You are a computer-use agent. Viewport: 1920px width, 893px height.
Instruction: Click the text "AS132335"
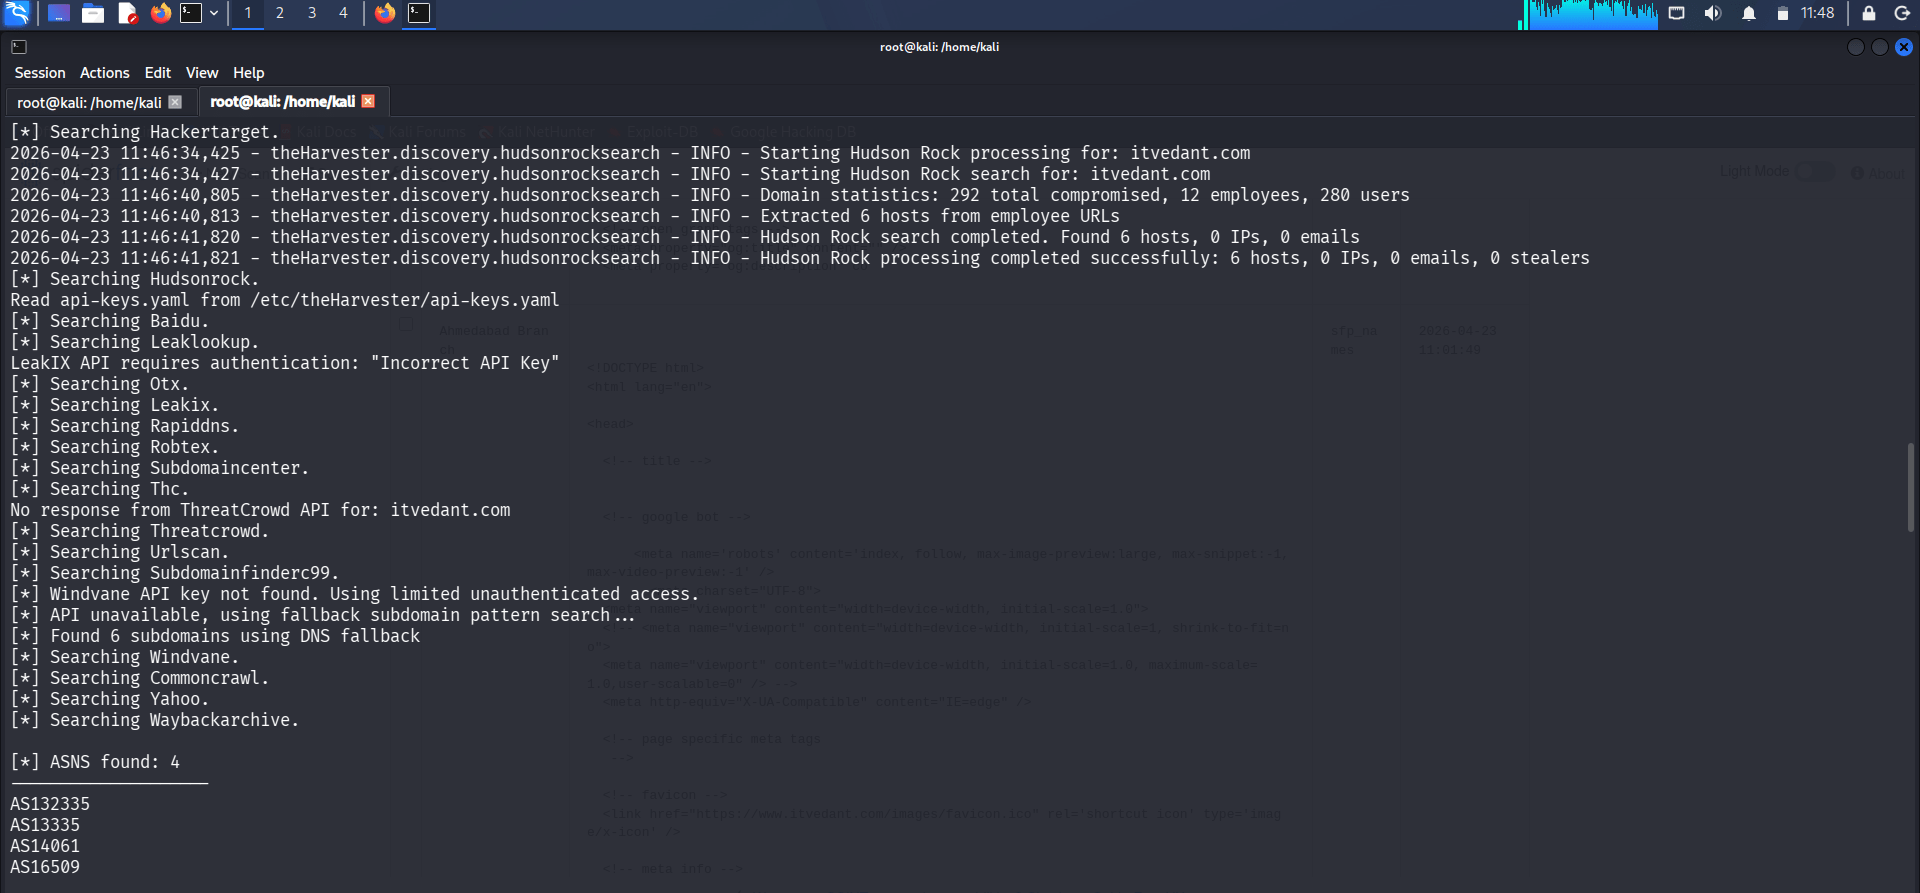(x=50, y=804)
